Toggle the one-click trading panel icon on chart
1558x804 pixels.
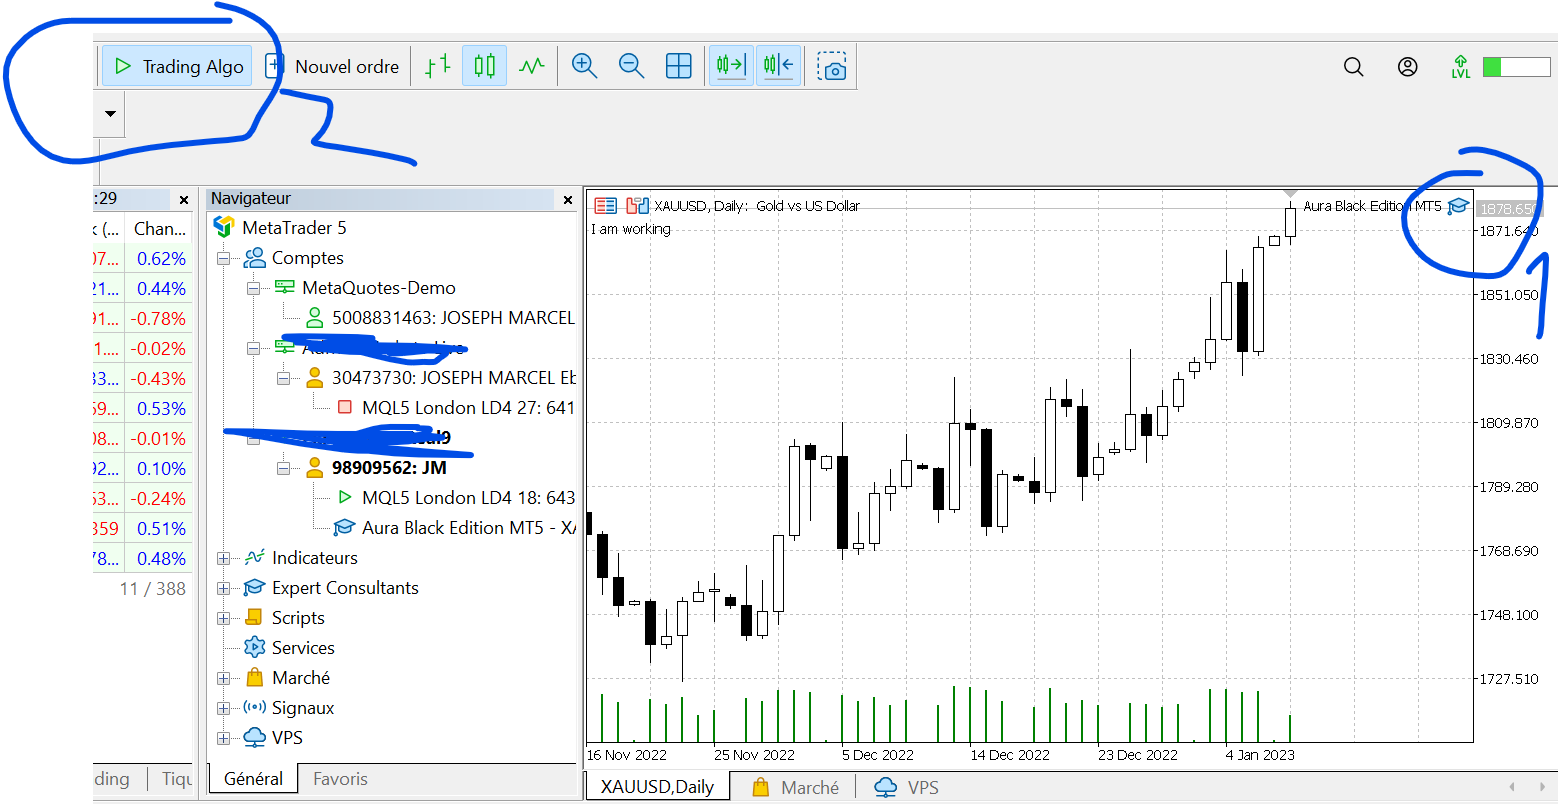click(x=605, y=206)
